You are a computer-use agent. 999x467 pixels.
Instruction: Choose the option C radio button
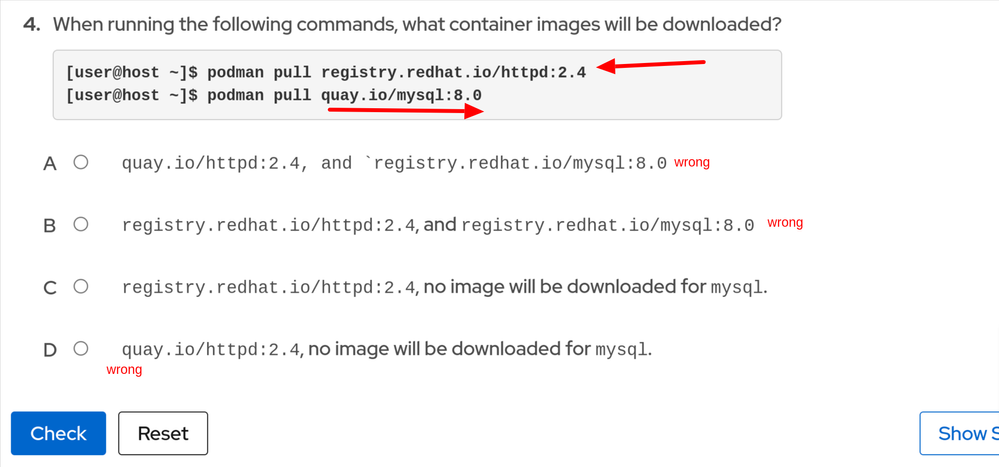pyautogui.click(x=81, y=287)
